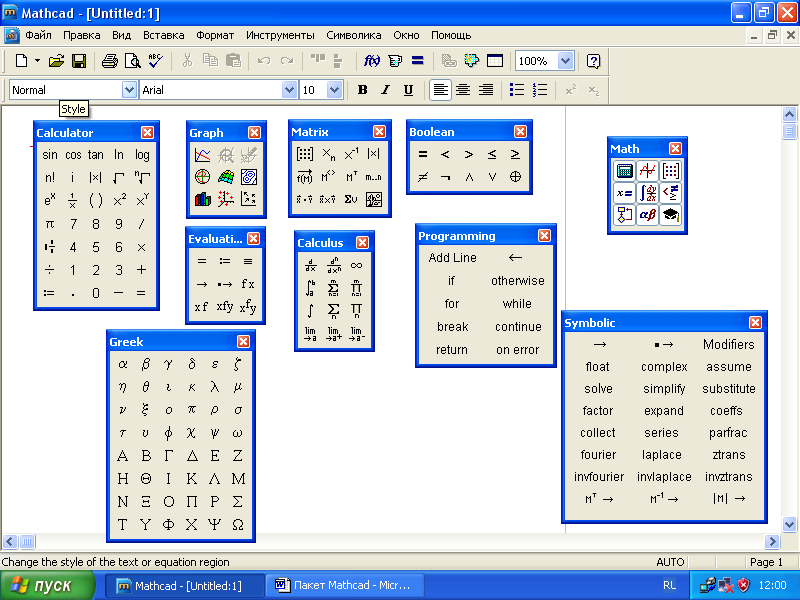Image resolution: width=800 pixels, height=600 pixels.
Task: Open the New document dropdown arrow
Action: 37,61
